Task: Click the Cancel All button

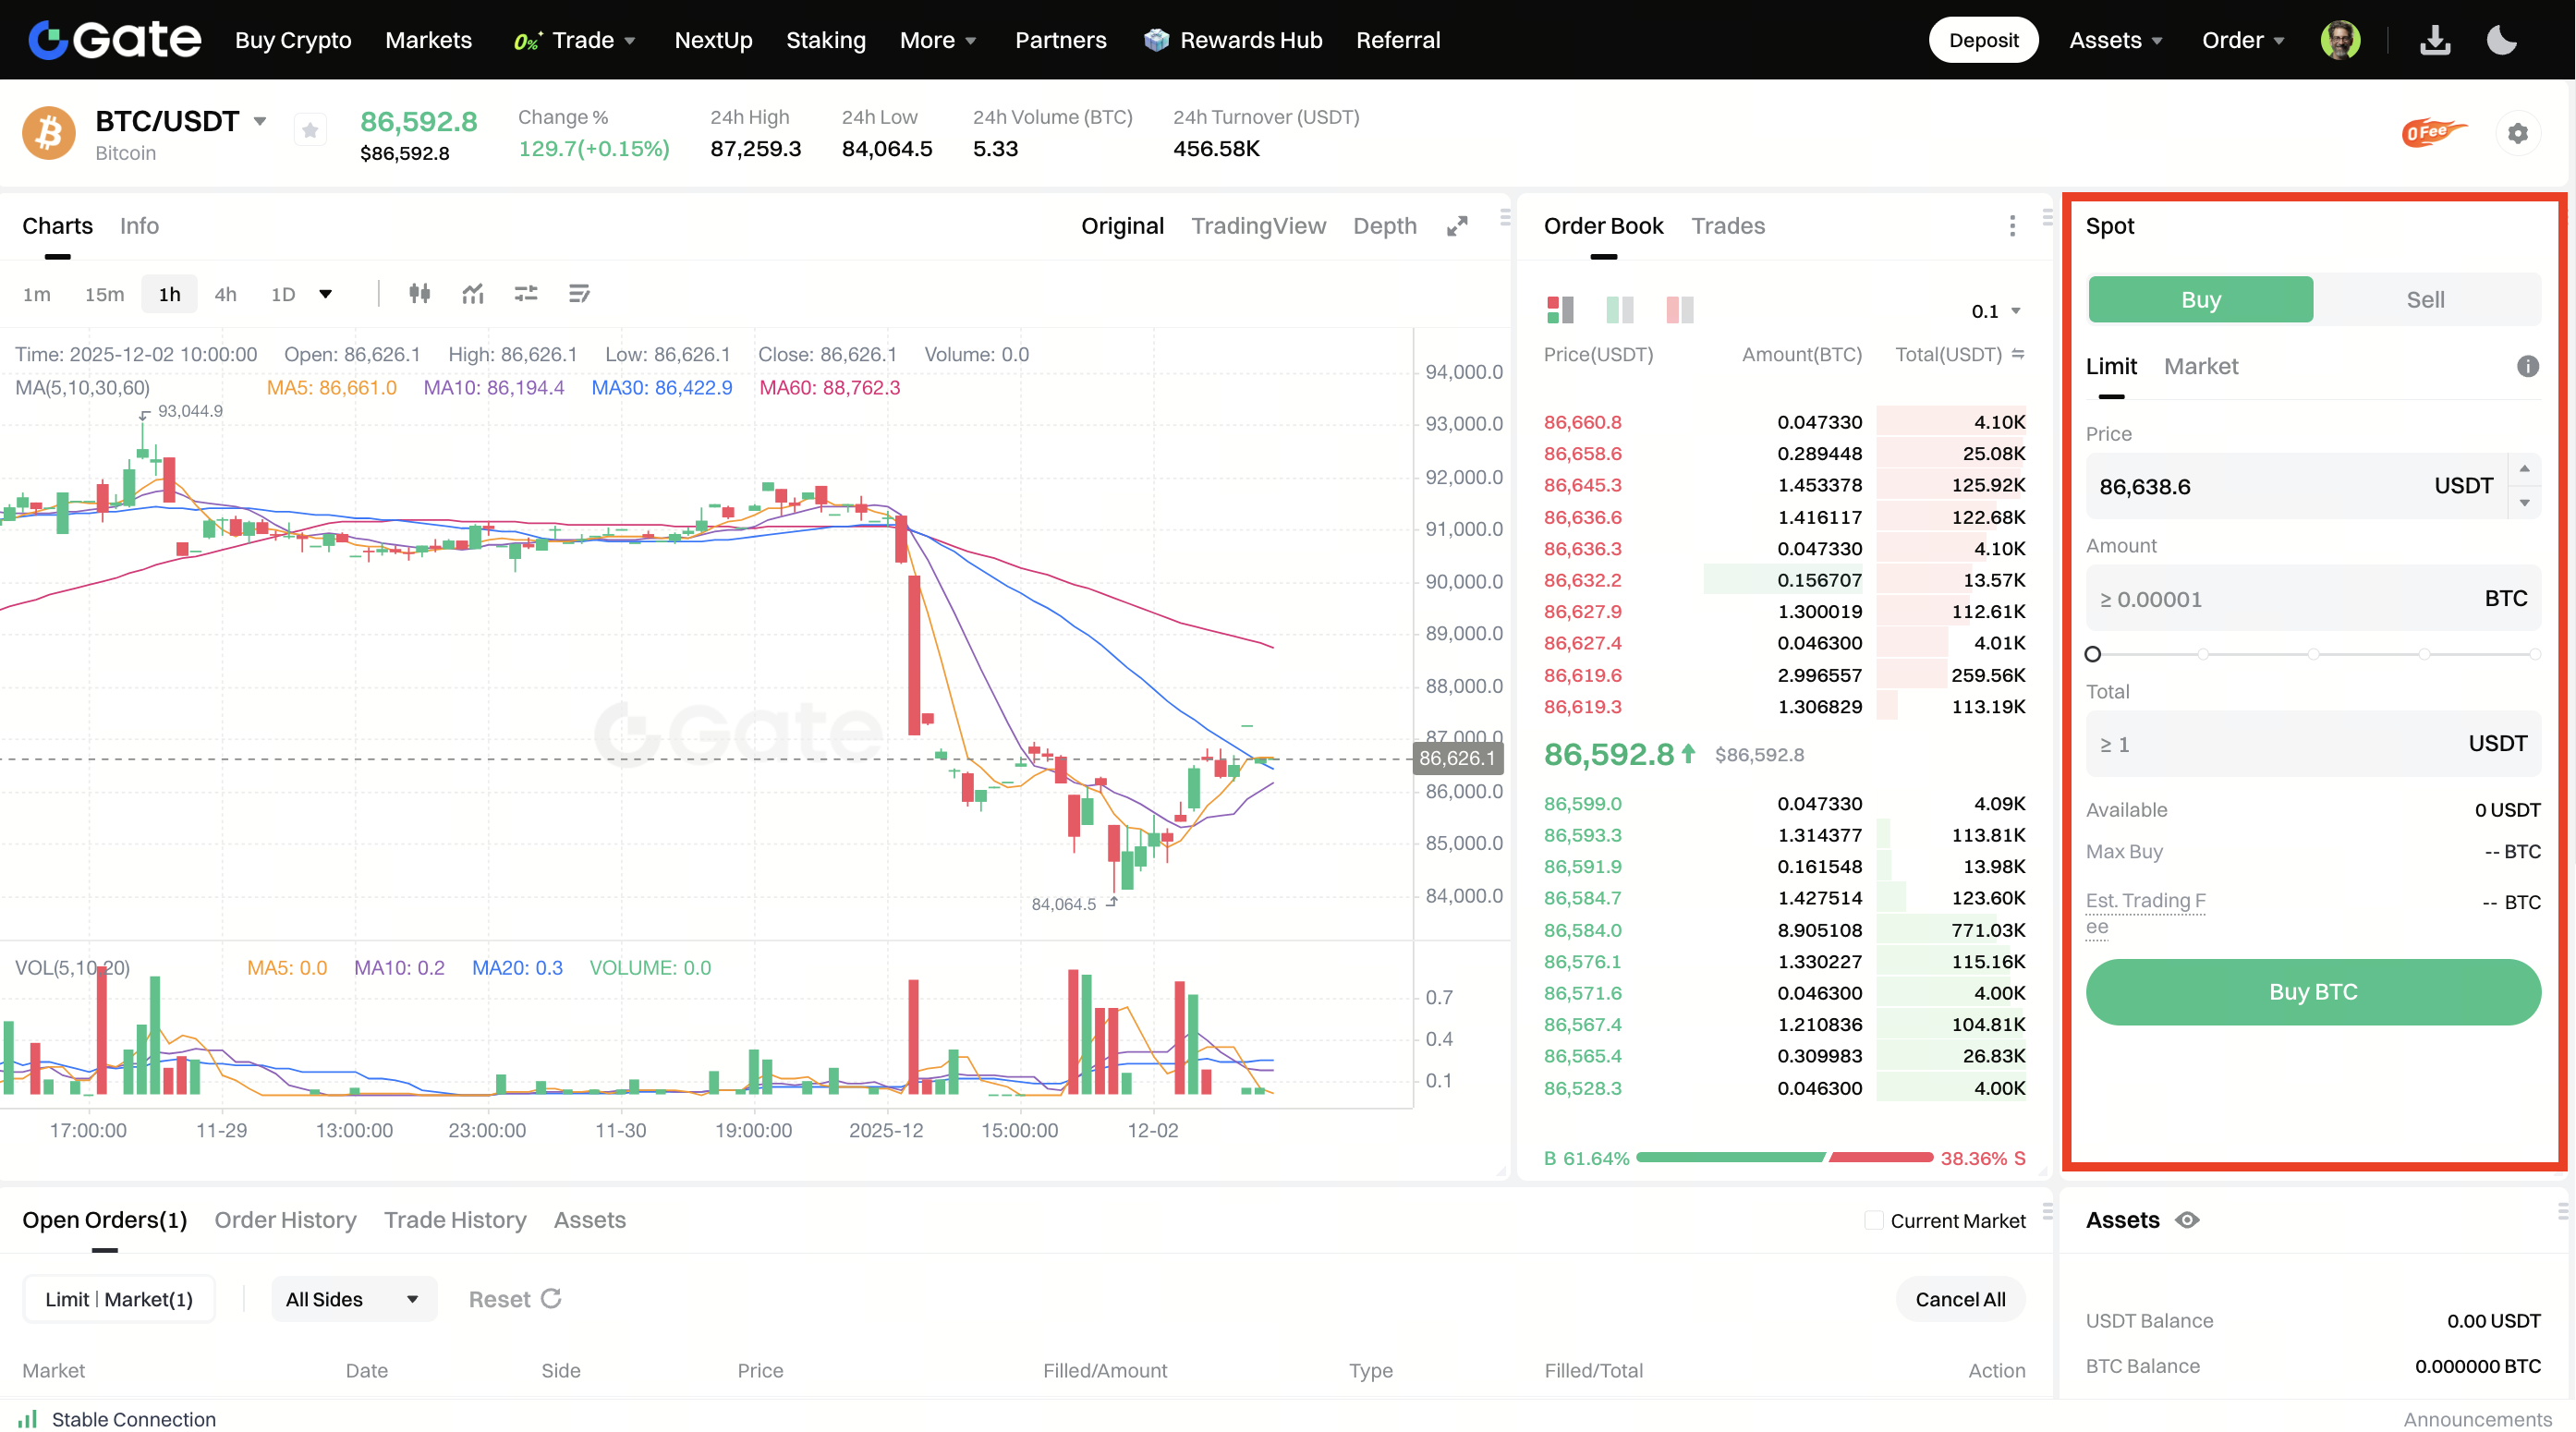Action: click(1959, 1299)
